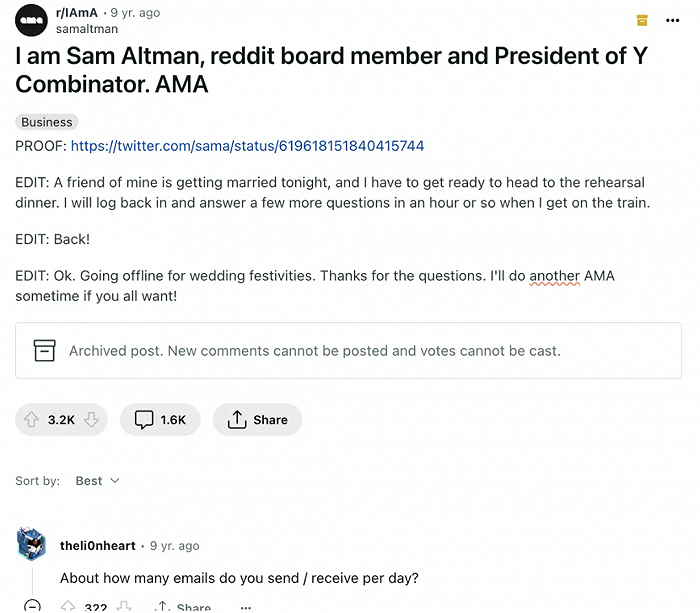Open samaltman's user profile
The width and height of the screenshot is (700, 613).
87,29
